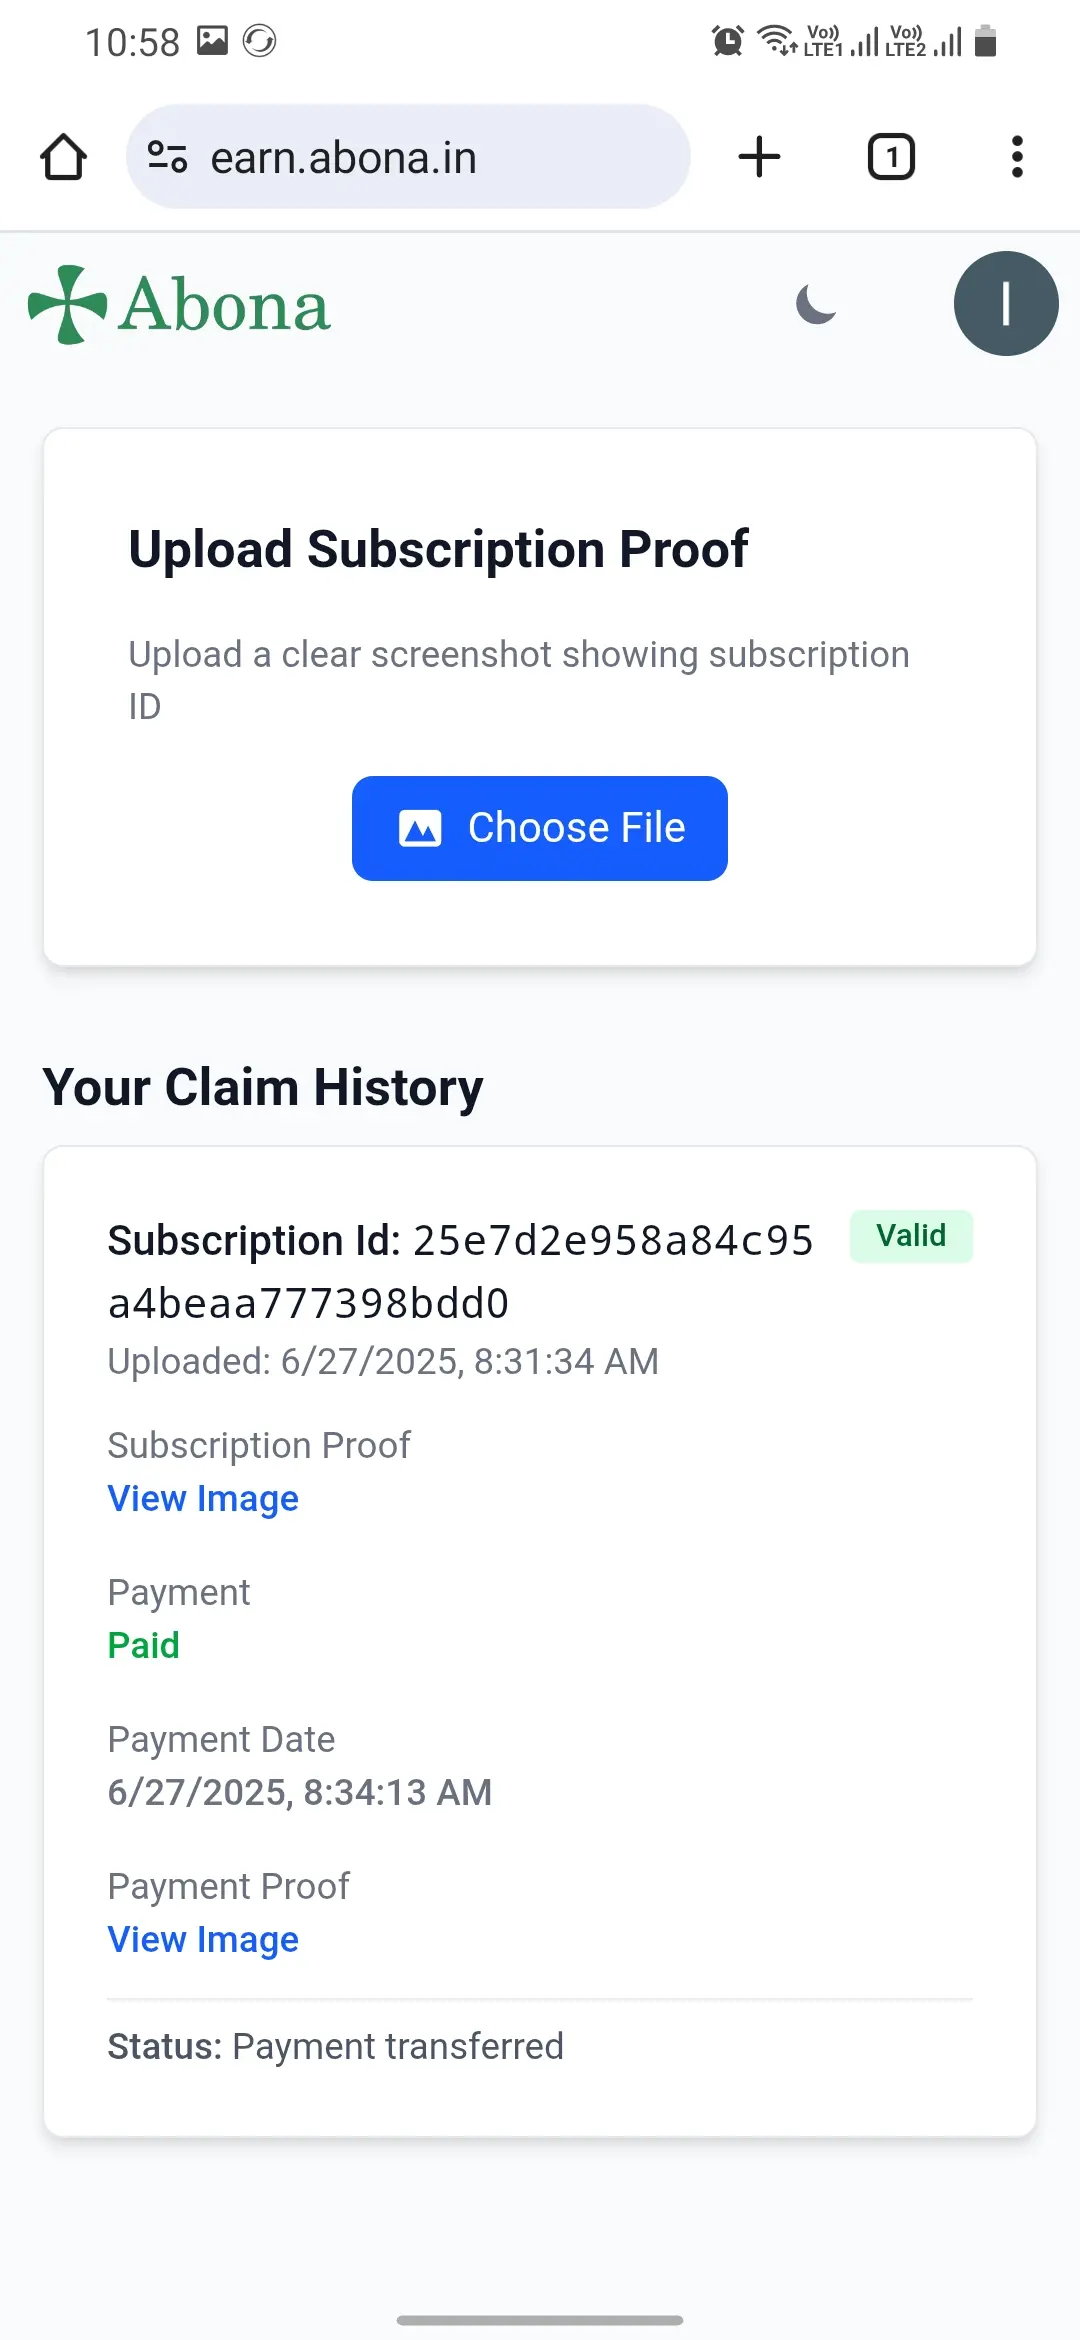The height and width of the screenshot is (2340, 1080).
Task: Tap the Valid status badge
Action: click(911, 1236)
